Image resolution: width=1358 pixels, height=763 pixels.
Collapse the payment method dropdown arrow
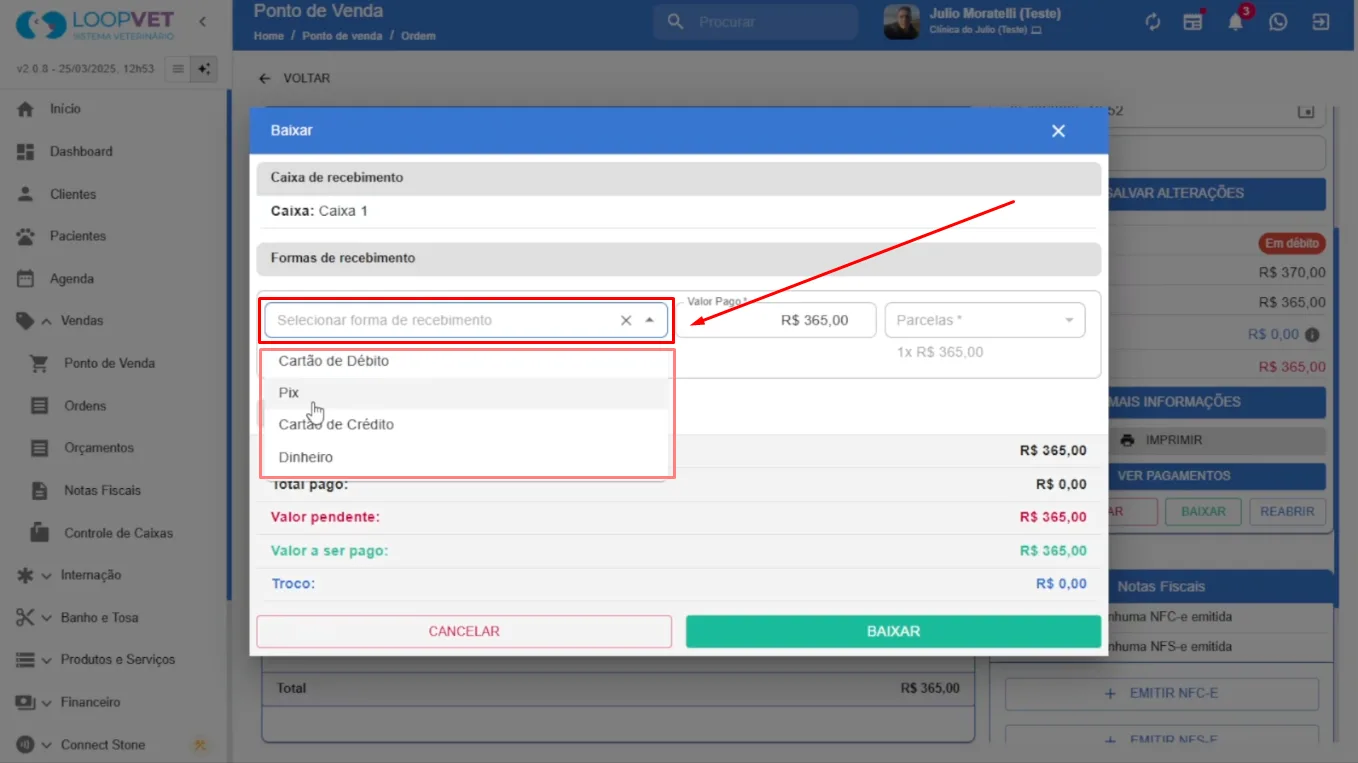point(650,320)
